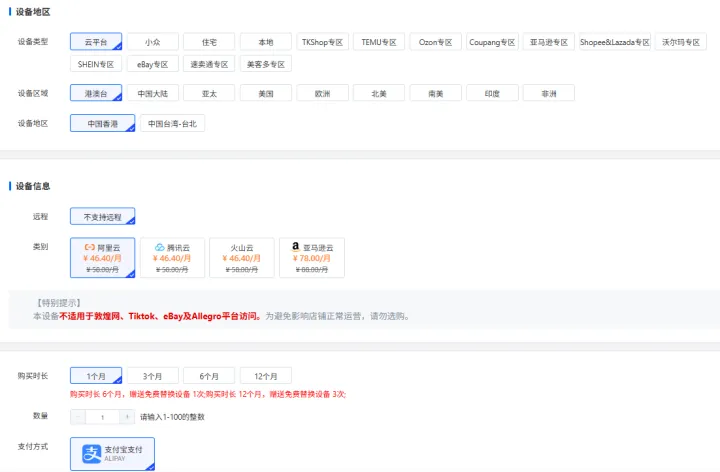Choose 腾讯云 plan card
Image resolution: width=720 pixels, height=472 pixels.
pos(172,258)
